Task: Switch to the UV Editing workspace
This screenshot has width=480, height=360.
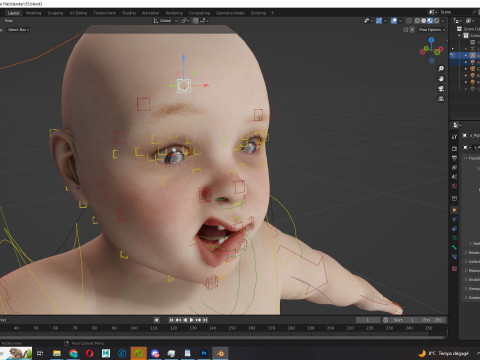Action: pyautogui.click(x=78, y=13)
